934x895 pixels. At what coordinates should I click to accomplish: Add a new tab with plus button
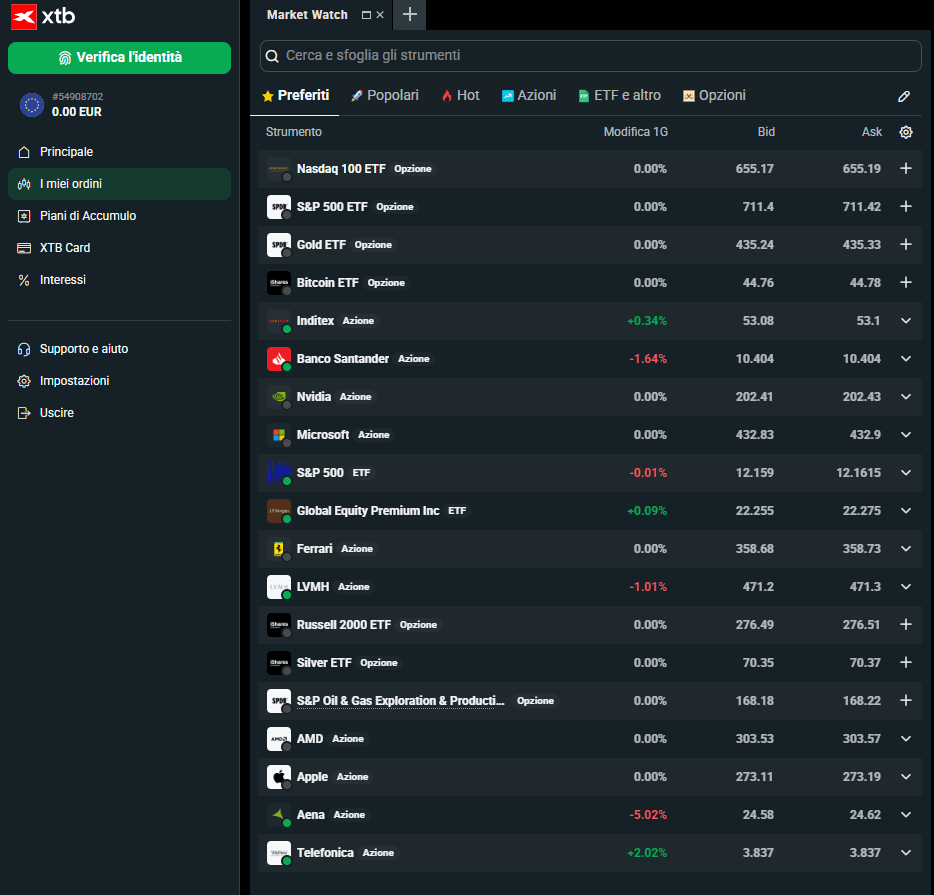[410, 15]
